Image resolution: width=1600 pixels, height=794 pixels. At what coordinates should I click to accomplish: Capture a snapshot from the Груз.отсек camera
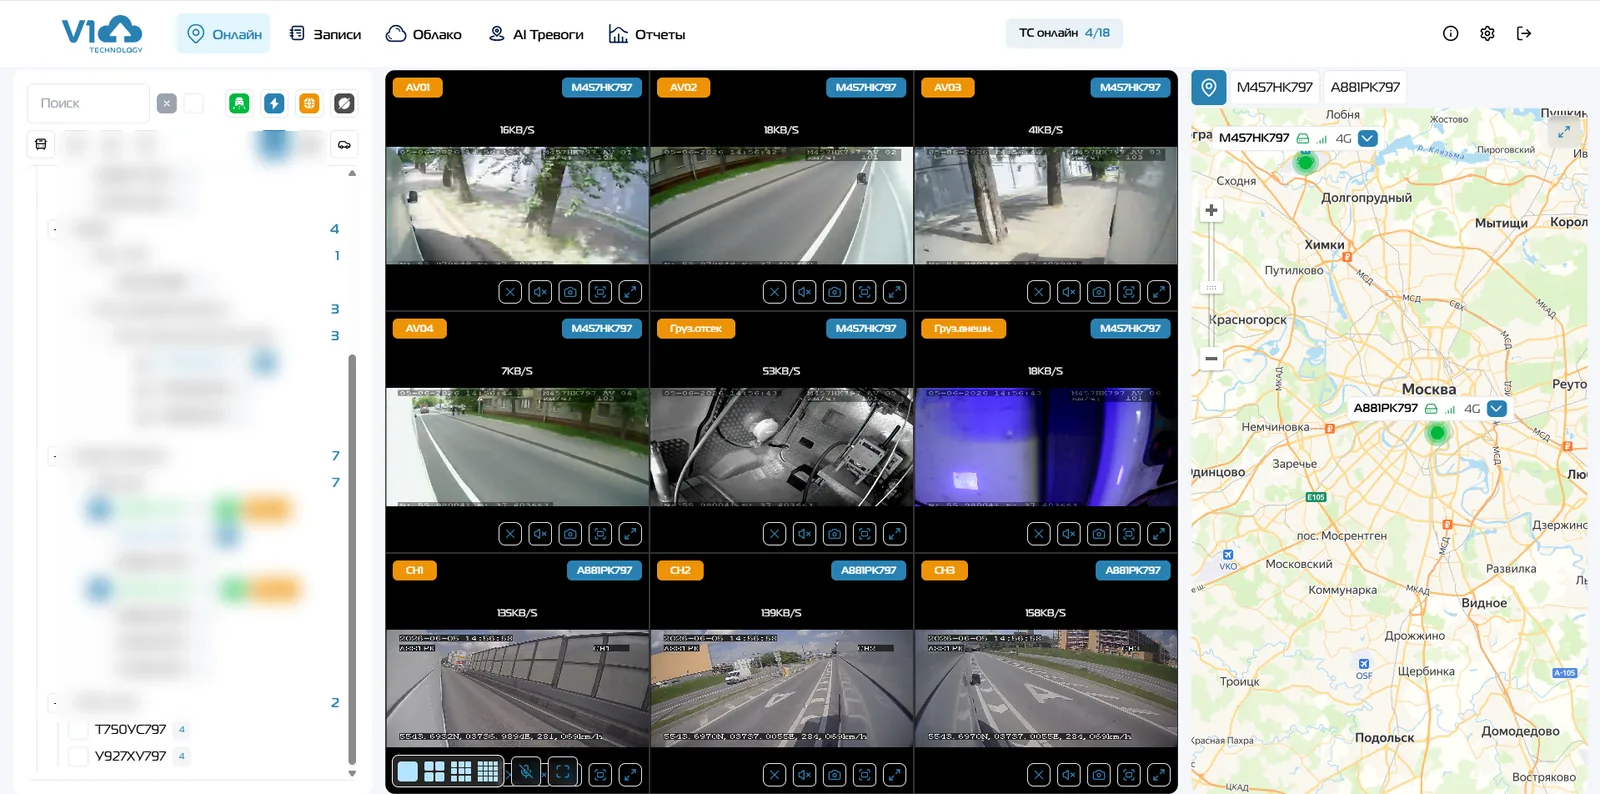(x=834, y=534)
